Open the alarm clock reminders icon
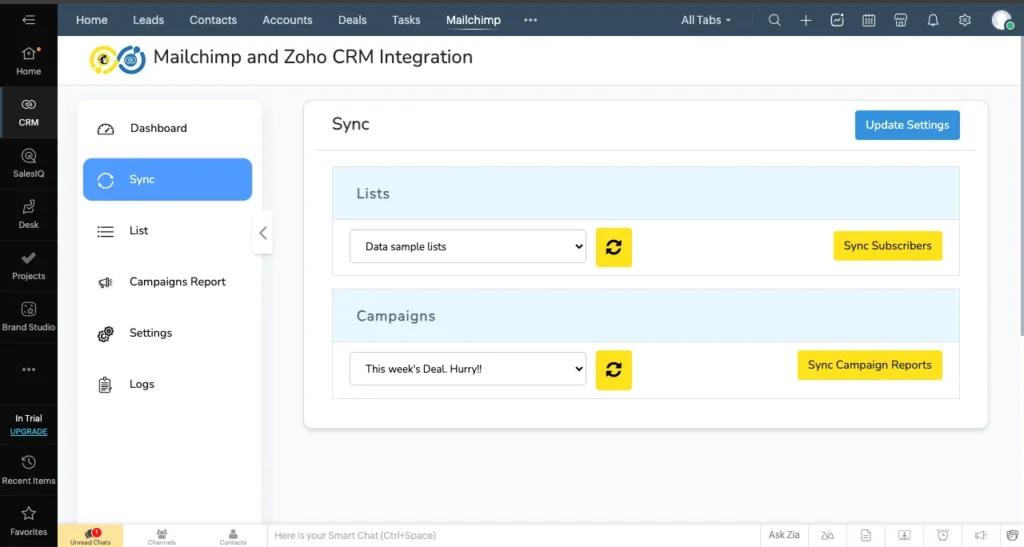 (x=942, y=535)
